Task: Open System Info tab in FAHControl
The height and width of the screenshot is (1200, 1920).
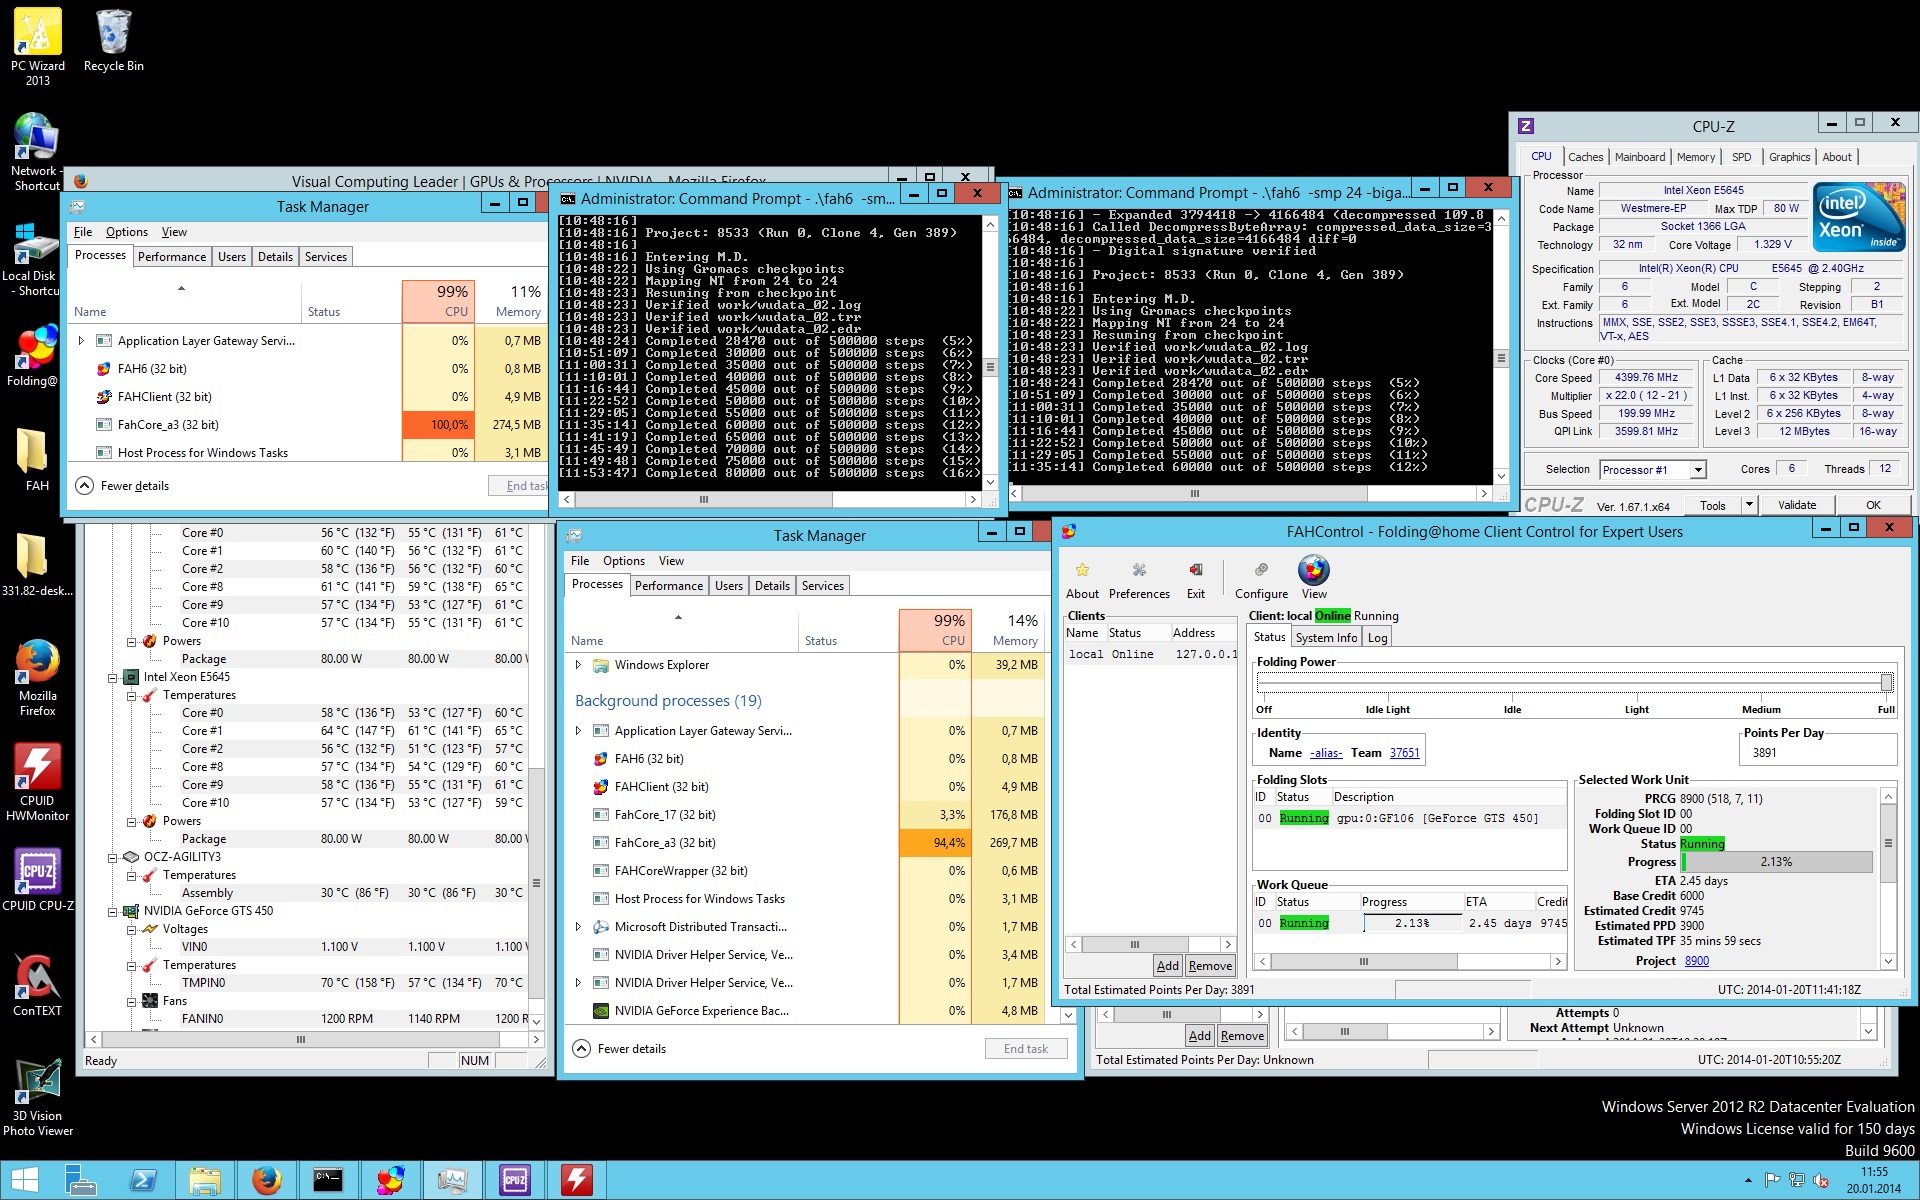Action: [x=1326, y=638]
